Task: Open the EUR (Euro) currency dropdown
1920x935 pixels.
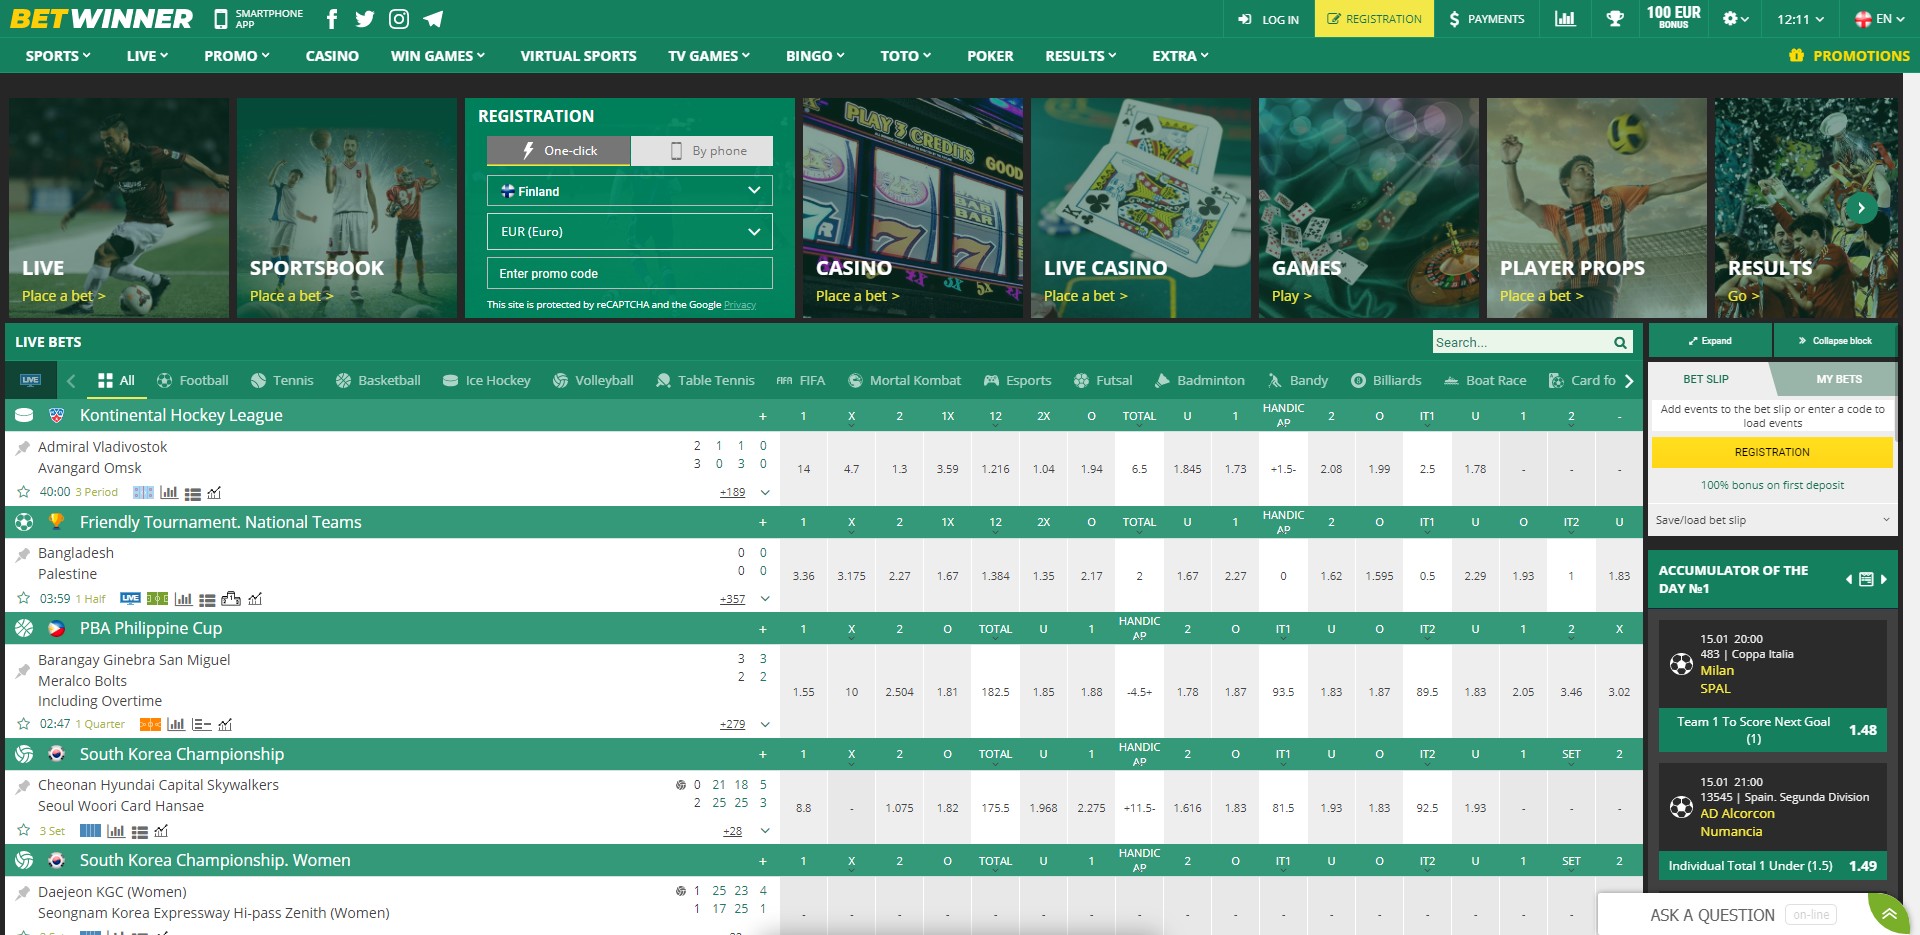Action: (x=630, y=232)
